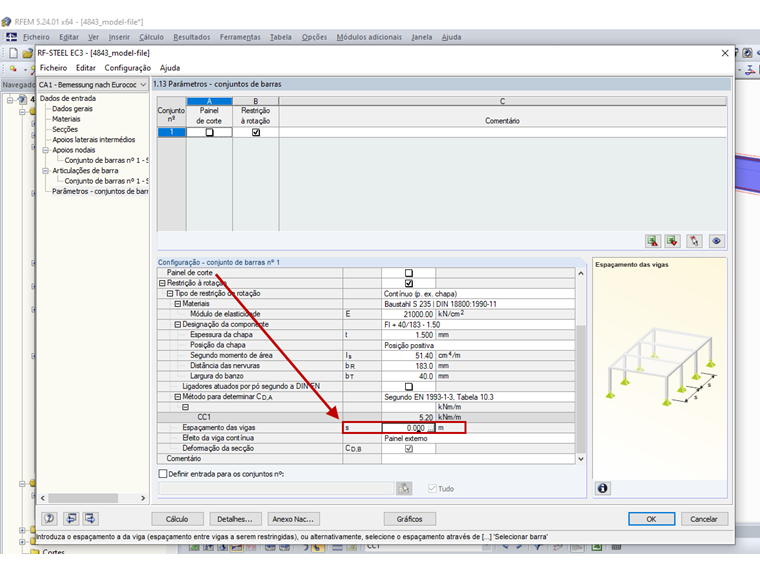Image resolution: width=760 pixels, height=570 pixels.
Task: Go to previous table with left-arrow icon
Action: [x=71, y=519]
